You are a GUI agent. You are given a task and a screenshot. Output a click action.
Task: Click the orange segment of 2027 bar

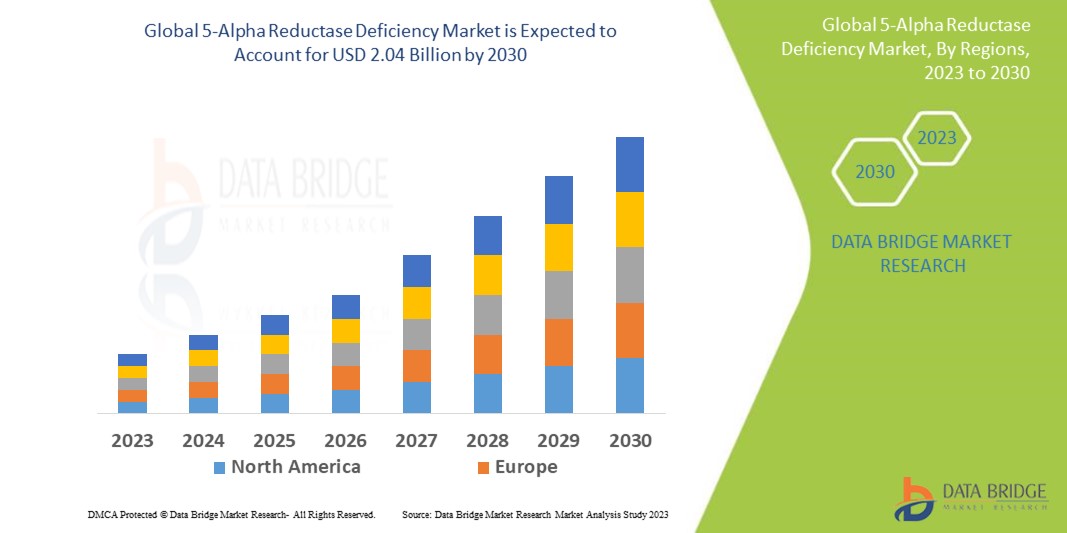click(416, 365)
